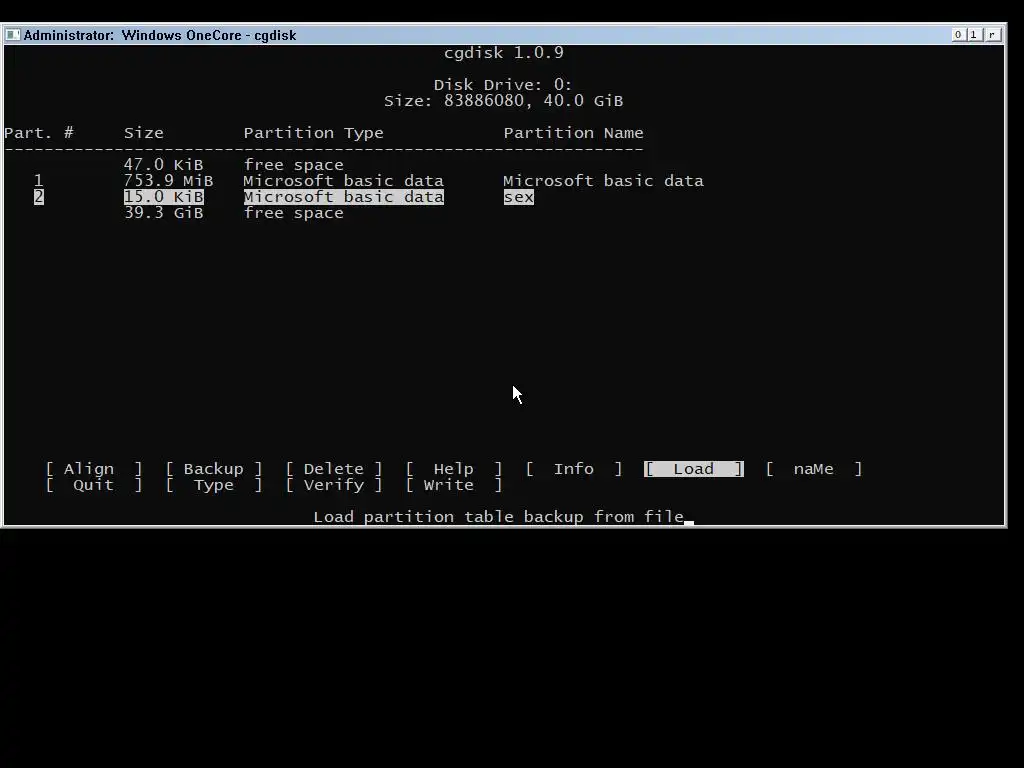Click the Size column header
This screenshot has height=768, width=1024.
tap(144, 133)
